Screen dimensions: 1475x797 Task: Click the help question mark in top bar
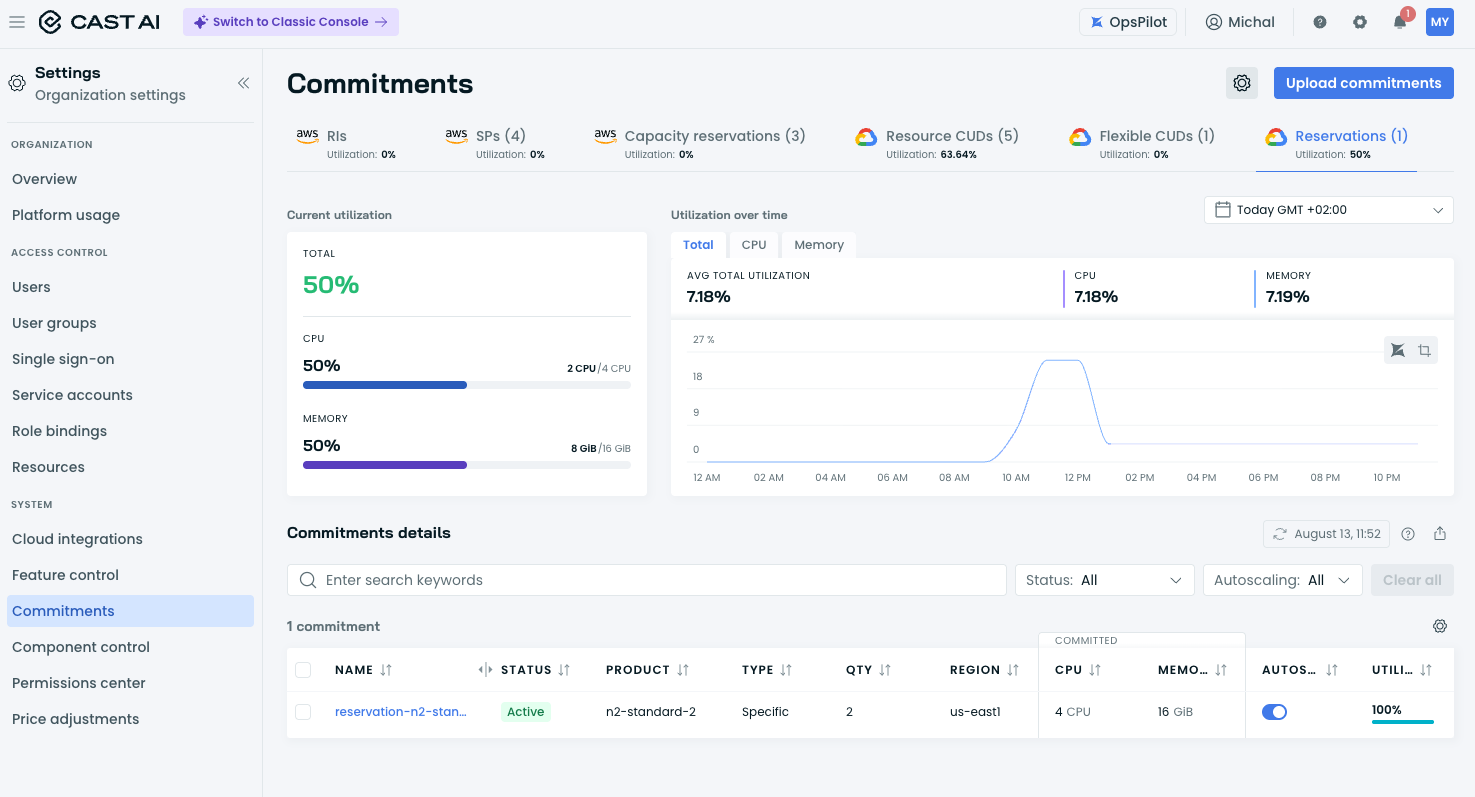(1320, 22)
